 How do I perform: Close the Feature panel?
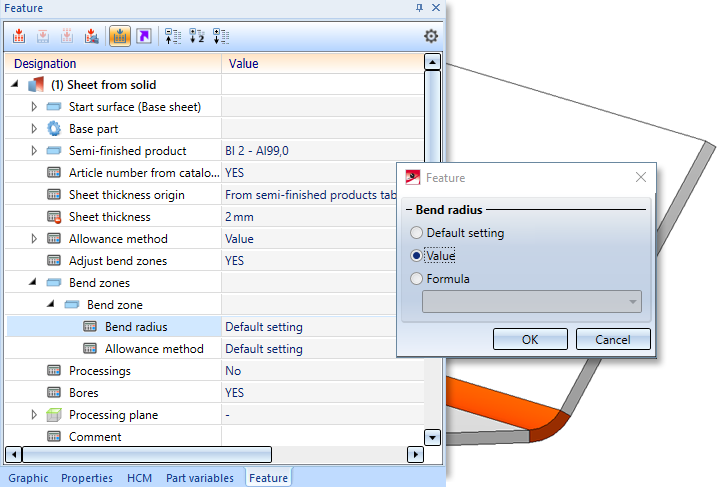point(436,7)
